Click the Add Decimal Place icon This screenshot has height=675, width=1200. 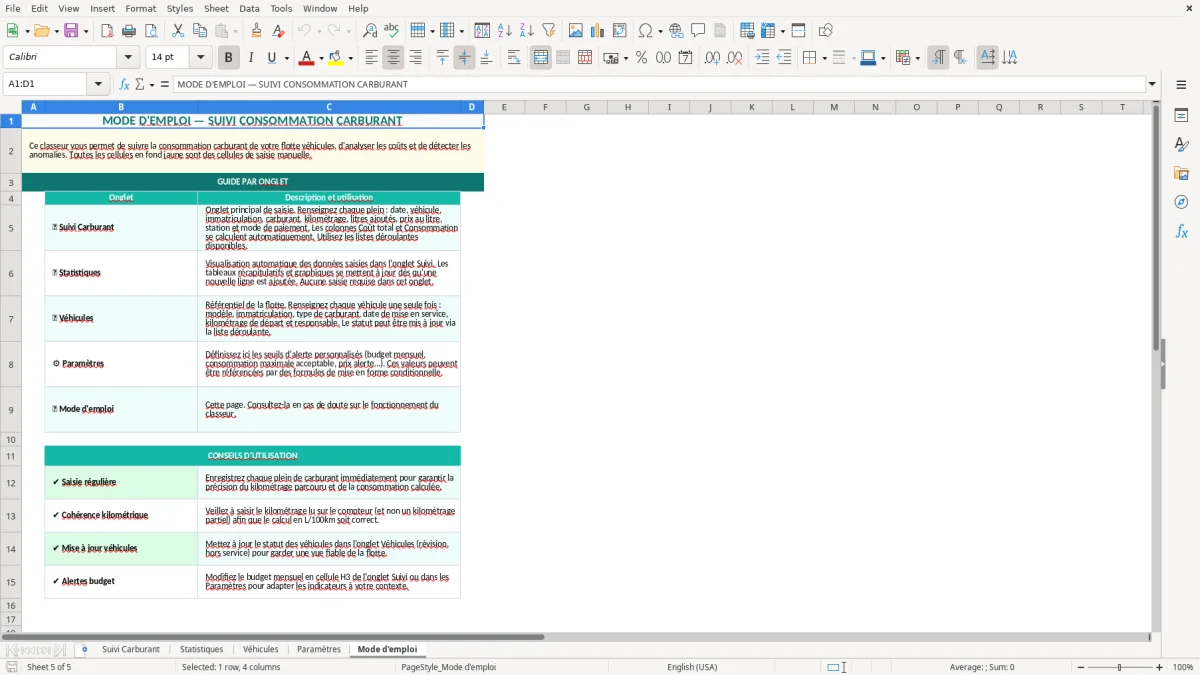click(x=712, y=58)
